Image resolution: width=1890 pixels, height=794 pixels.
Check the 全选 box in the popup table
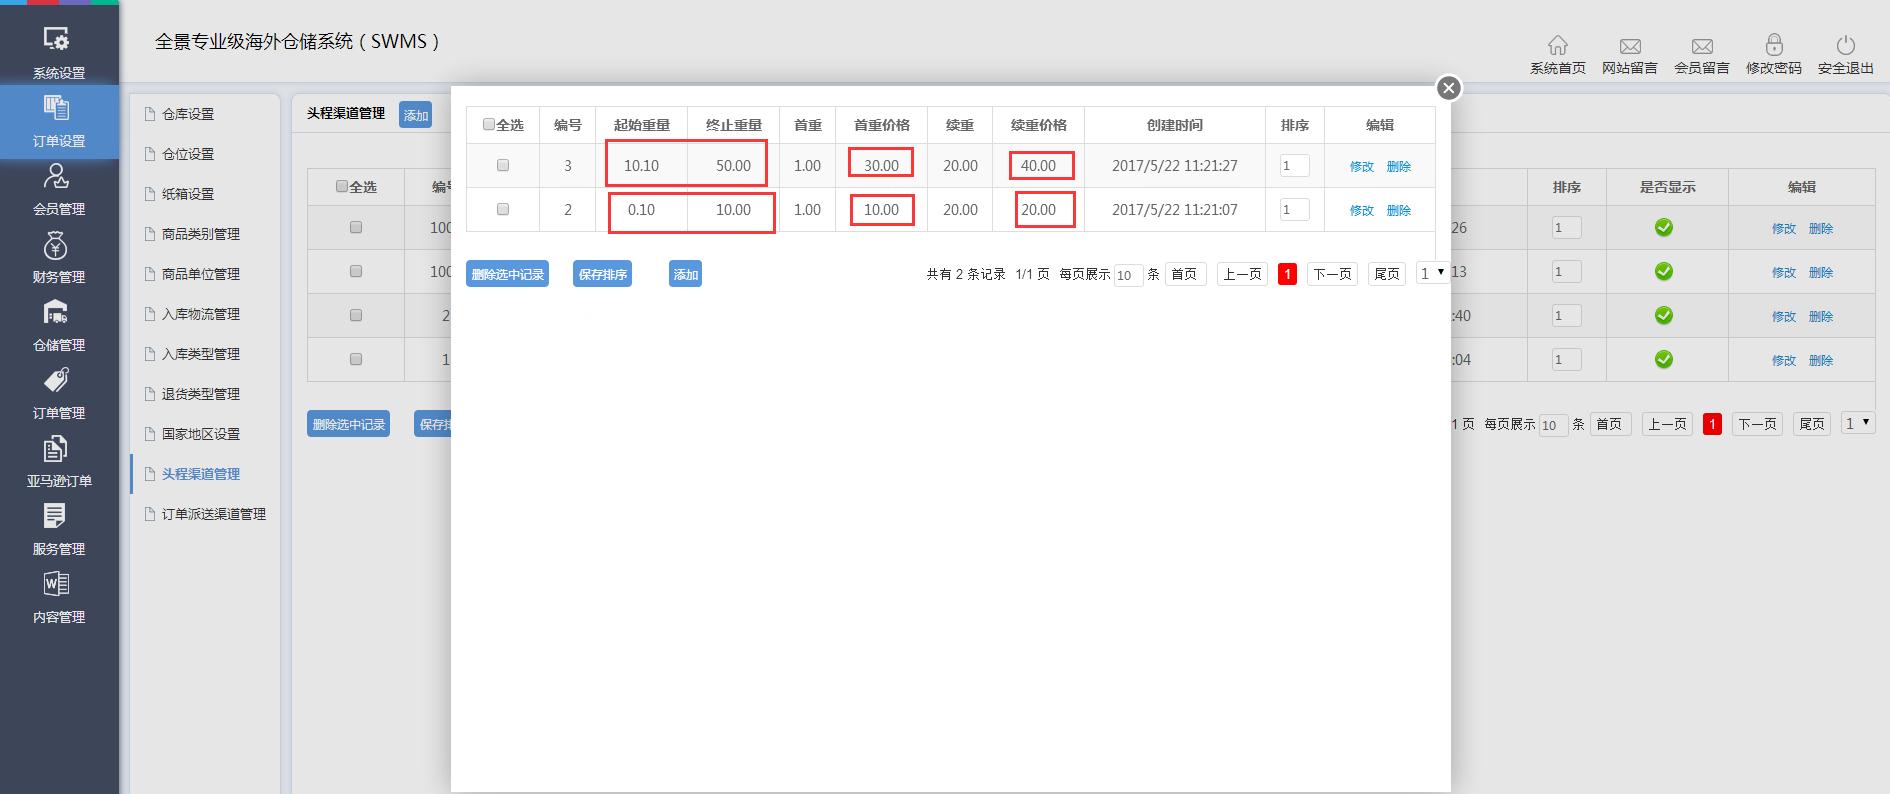(489, 125)
